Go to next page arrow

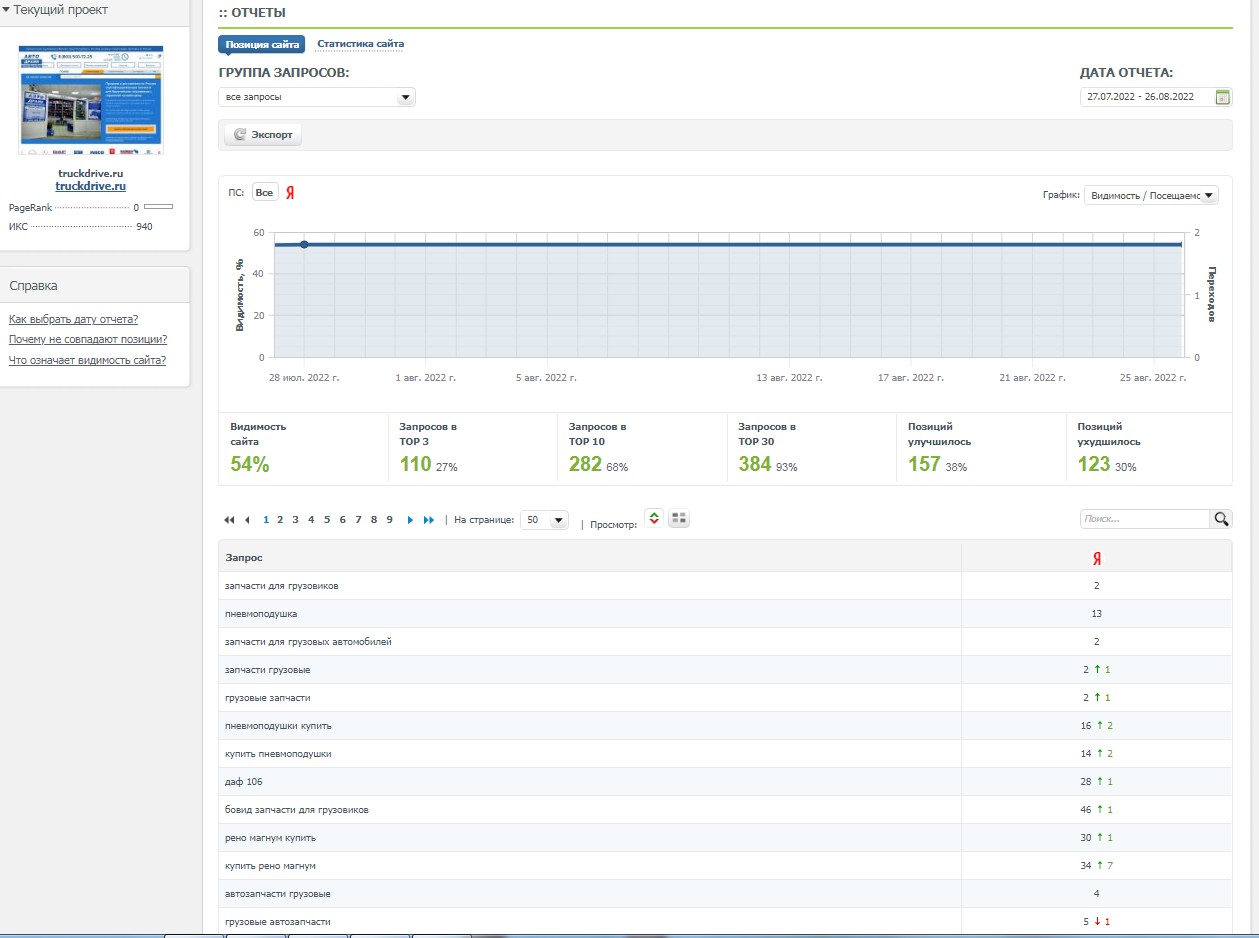pos(410,520)
